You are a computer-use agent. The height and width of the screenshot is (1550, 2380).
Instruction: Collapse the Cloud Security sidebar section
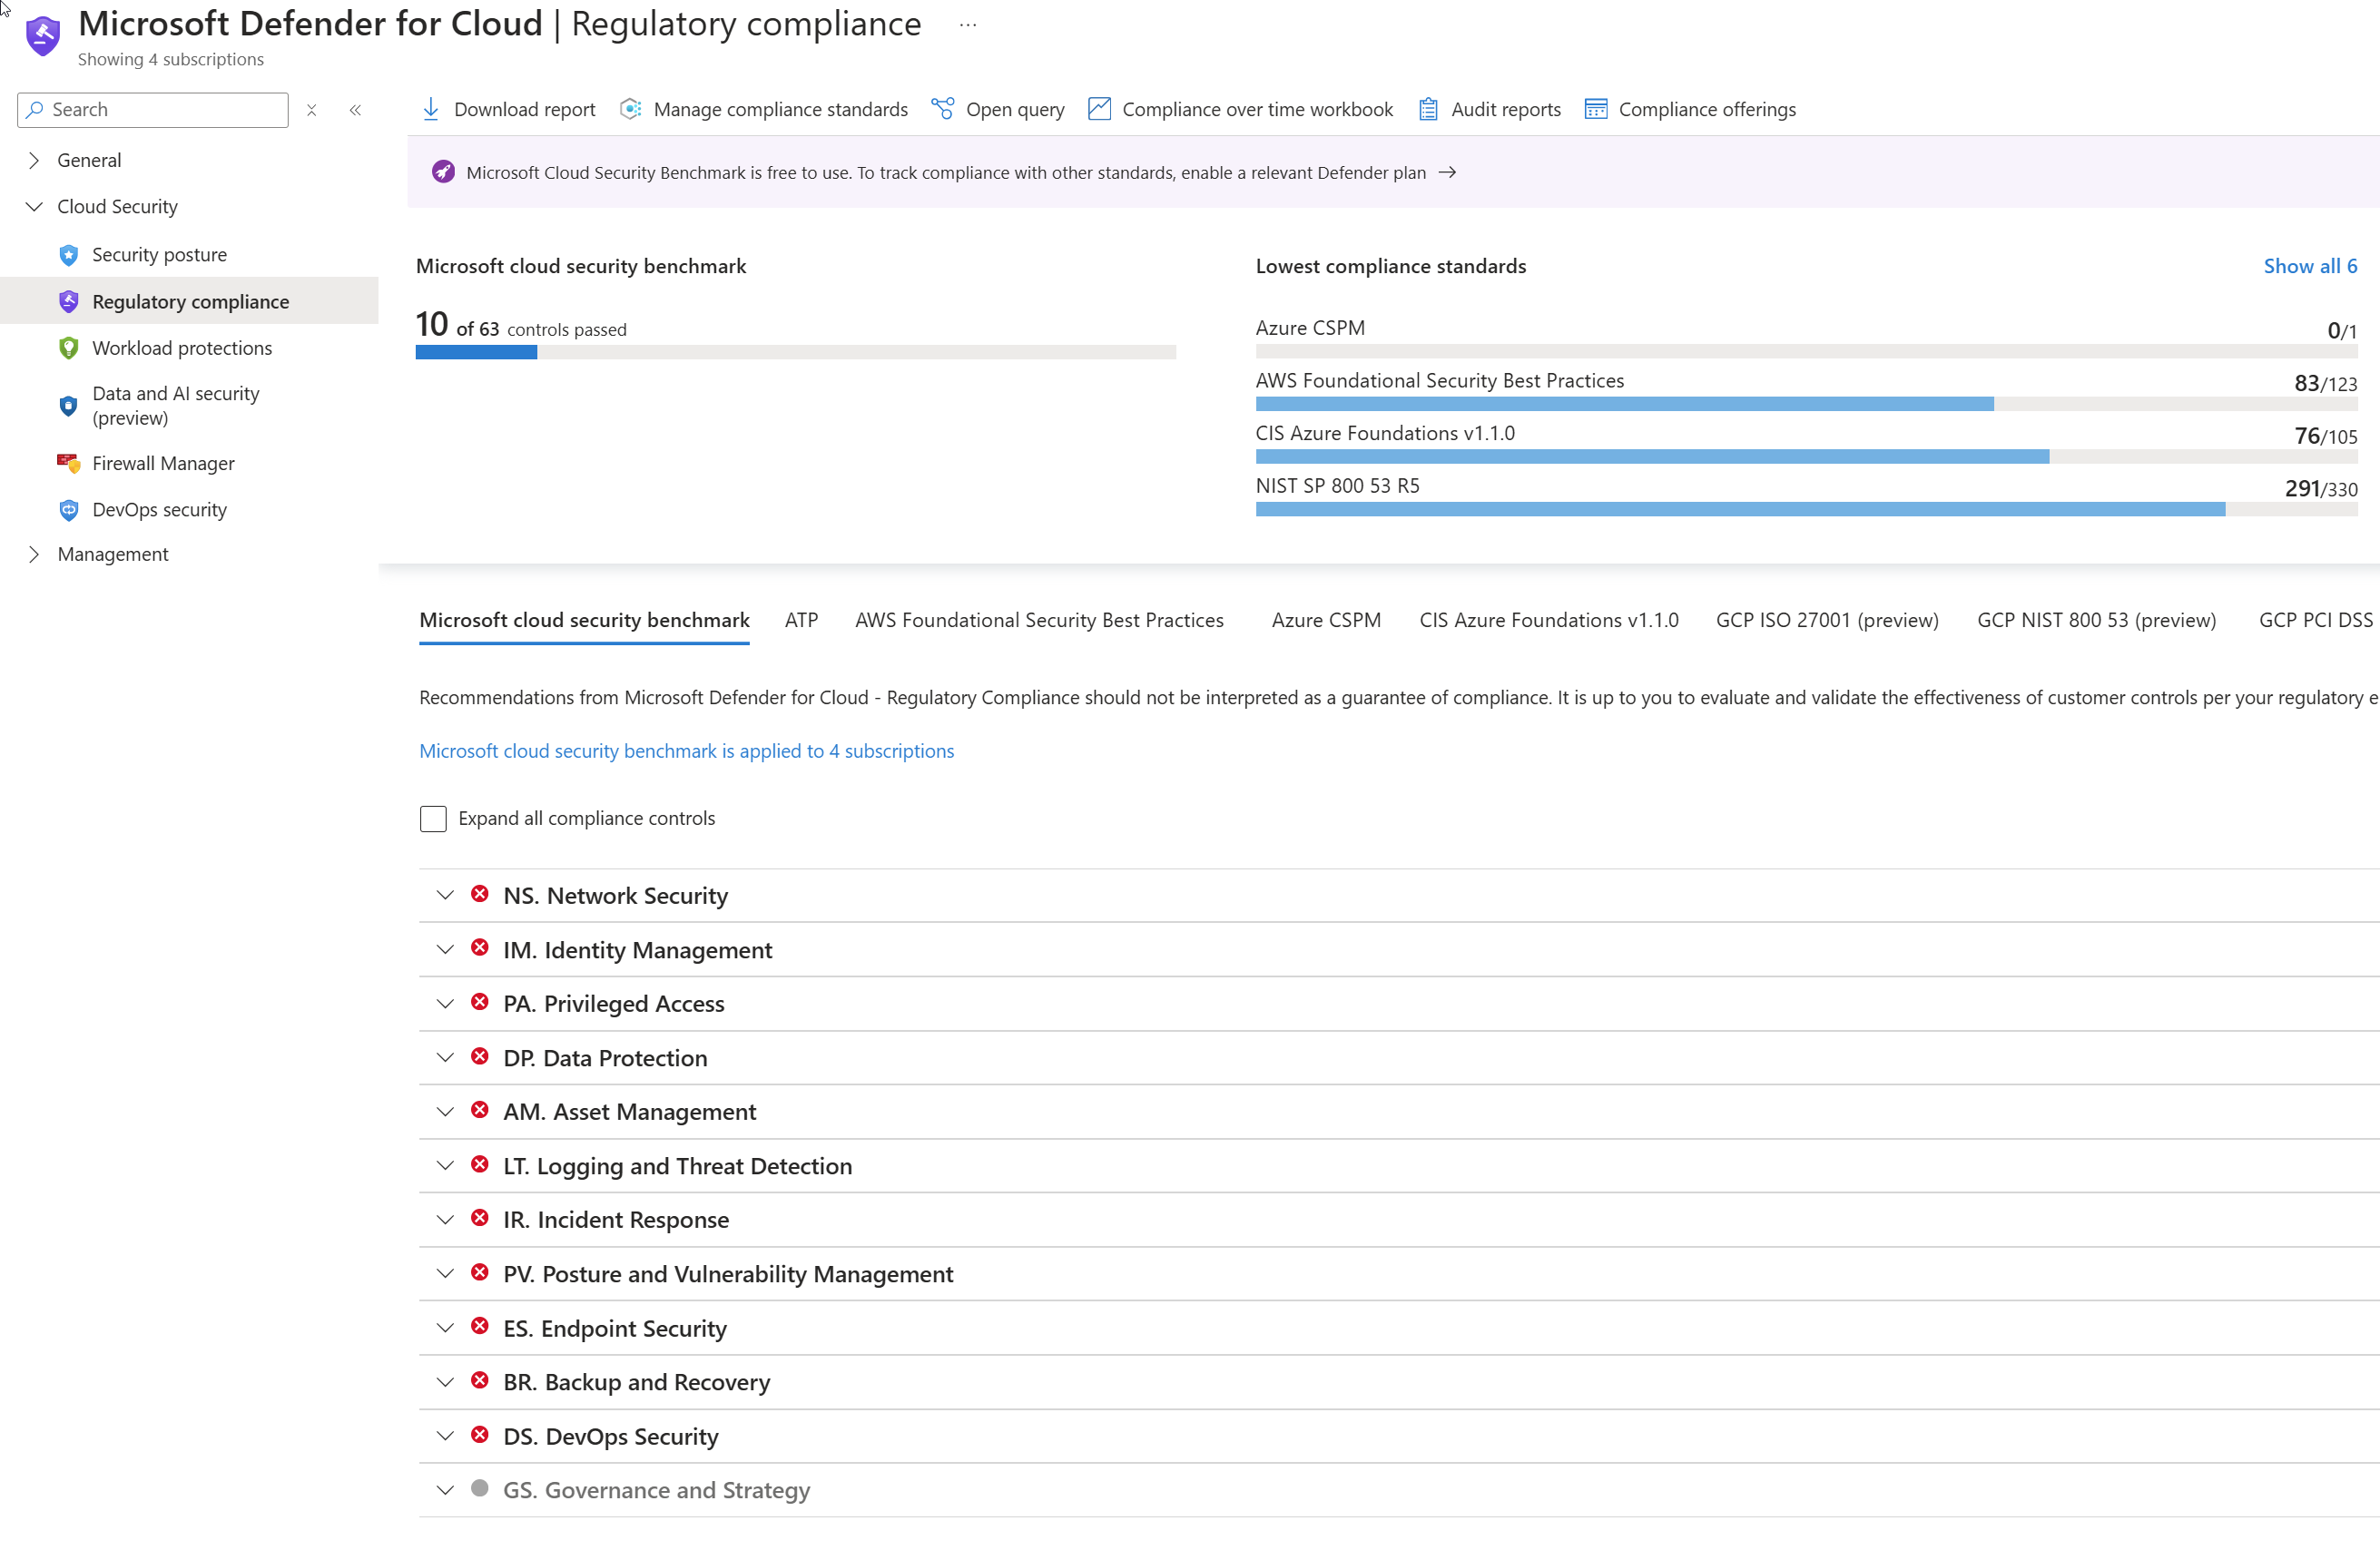coord(34,206)
